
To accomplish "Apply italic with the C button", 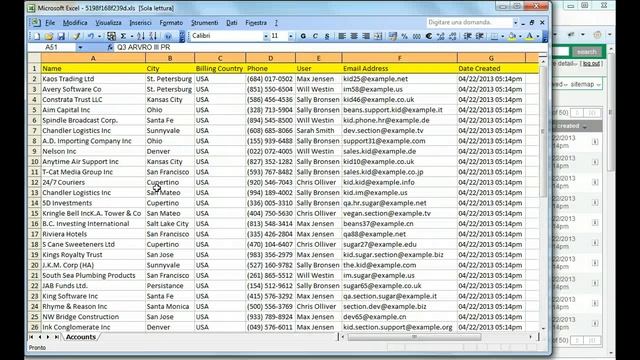I will point(315,36).
